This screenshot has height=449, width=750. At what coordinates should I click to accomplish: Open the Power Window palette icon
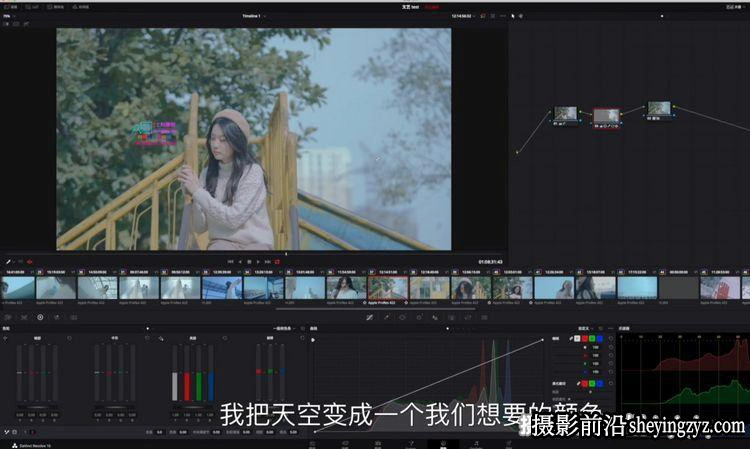point(402,317)
